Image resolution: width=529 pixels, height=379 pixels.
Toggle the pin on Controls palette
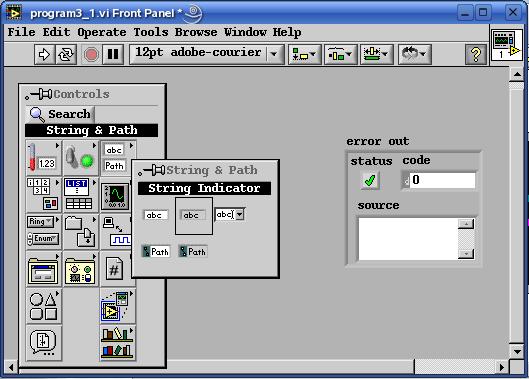click(x=38, y=94)
